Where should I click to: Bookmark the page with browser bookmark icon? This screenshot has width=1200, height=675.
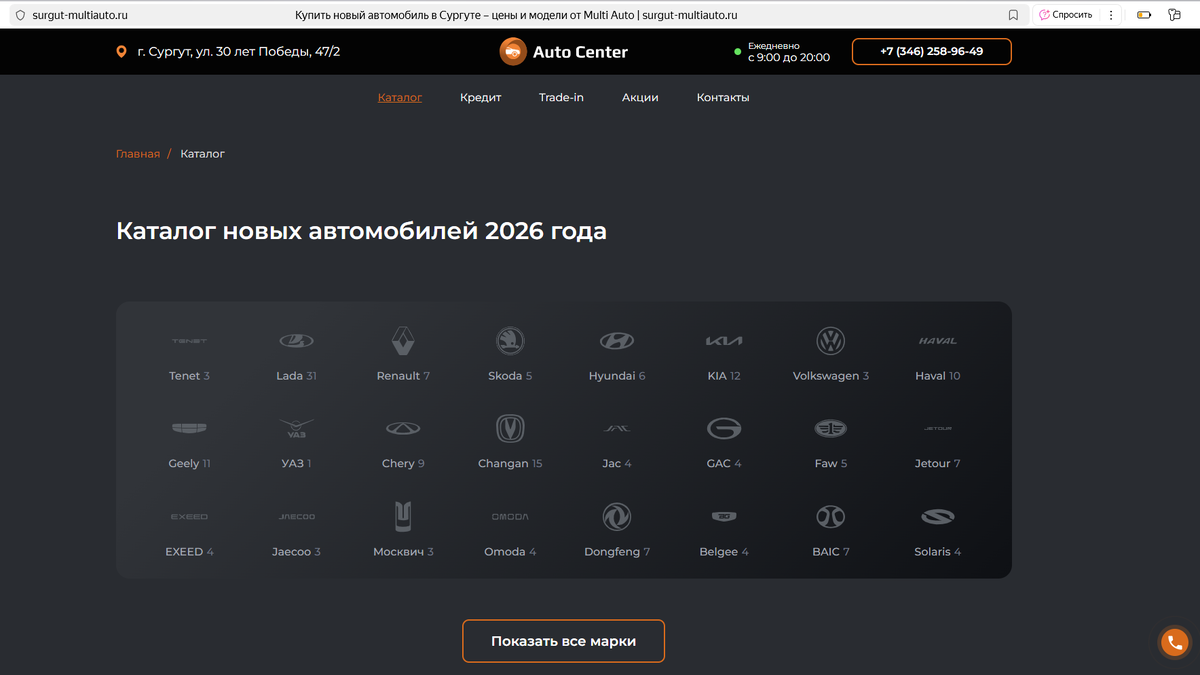click(x=1013, y=15)
